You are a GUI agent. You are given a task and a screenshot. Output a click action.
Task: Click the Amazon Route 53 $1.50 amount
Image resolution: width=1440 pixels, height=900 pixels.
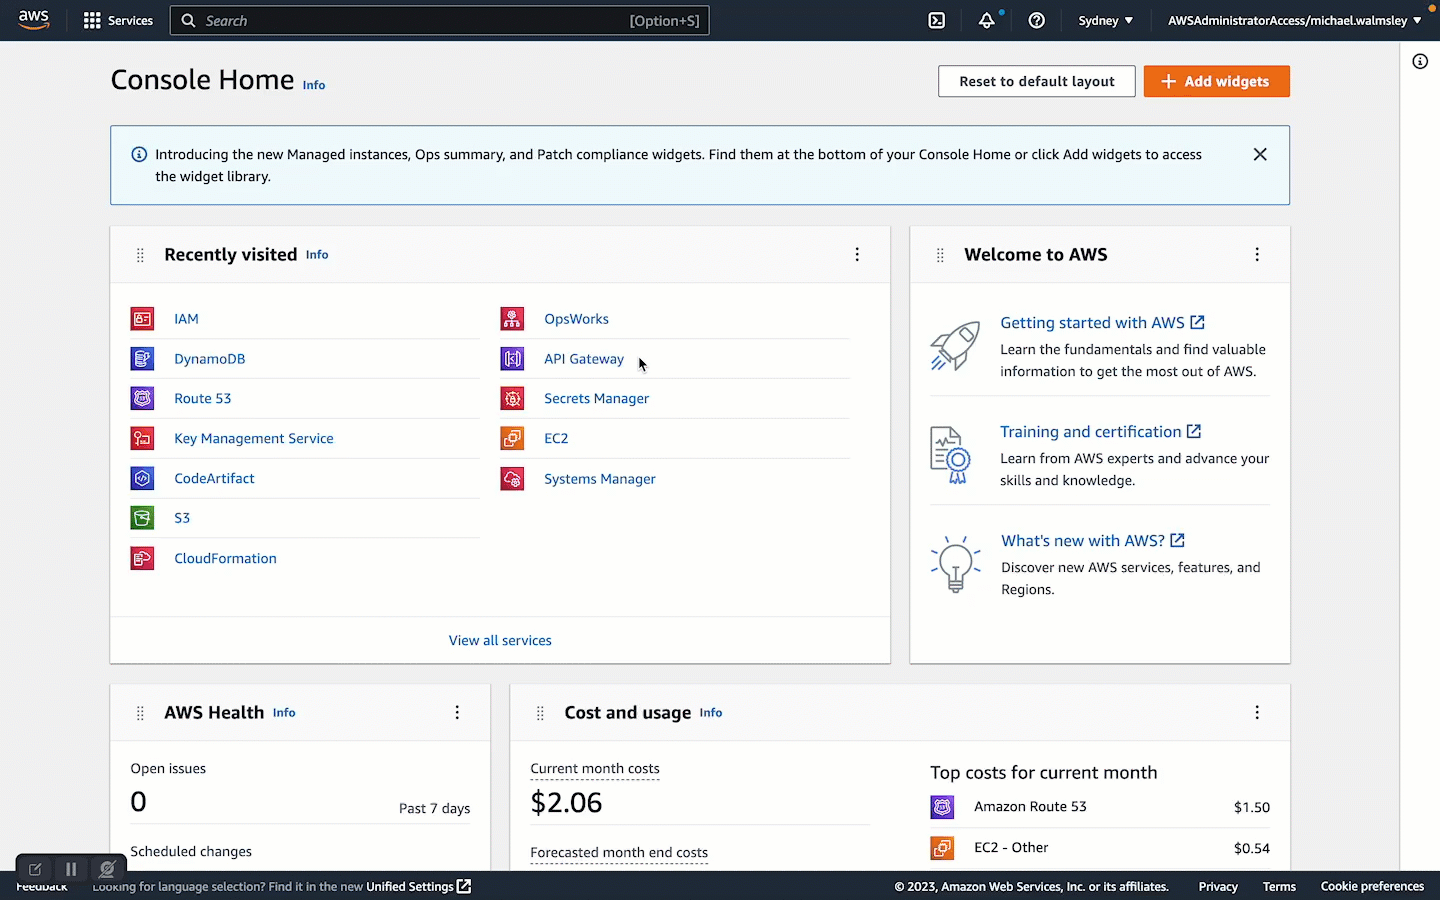point(1252,807)
